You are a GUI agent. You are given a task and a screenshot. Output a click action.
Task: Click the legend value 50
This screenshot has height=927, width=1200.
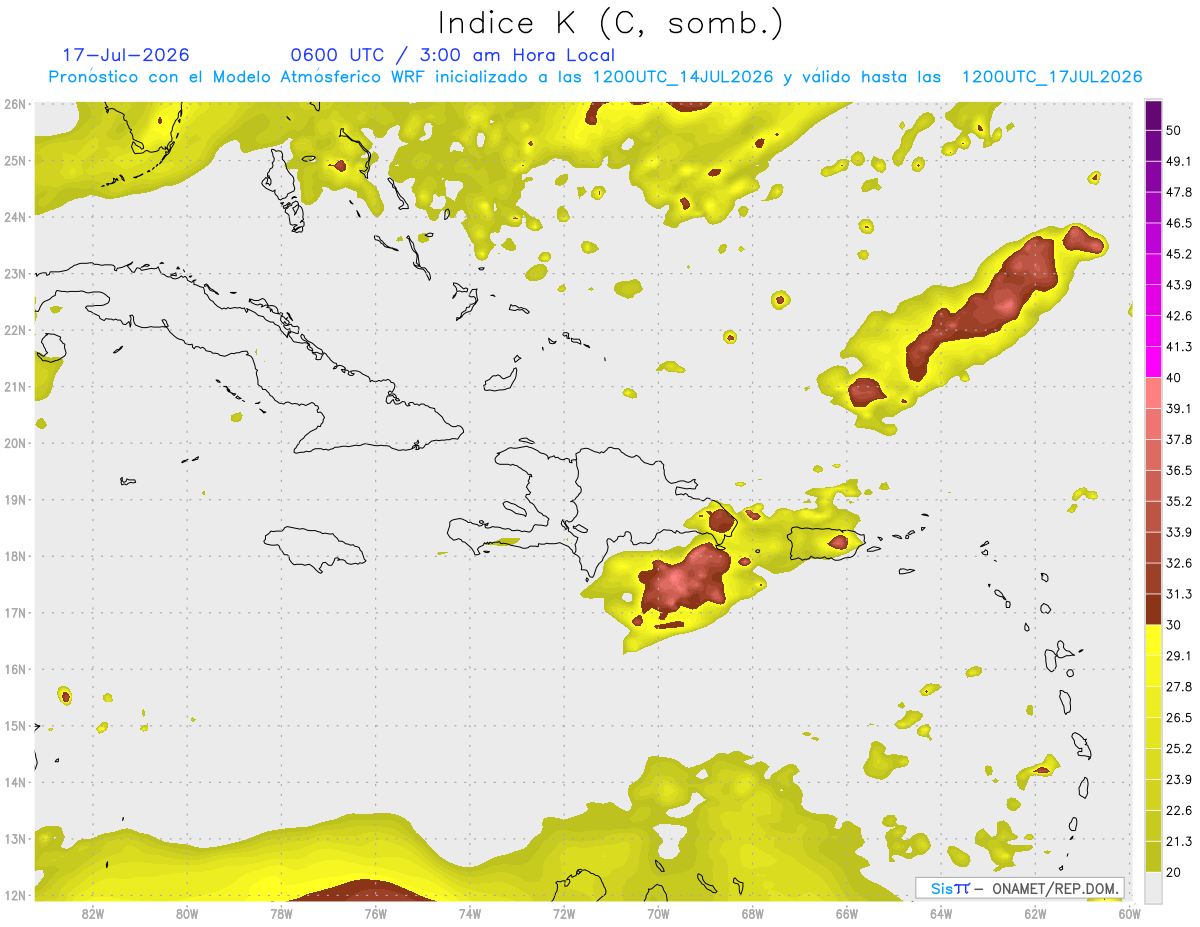click(1175, 131)
